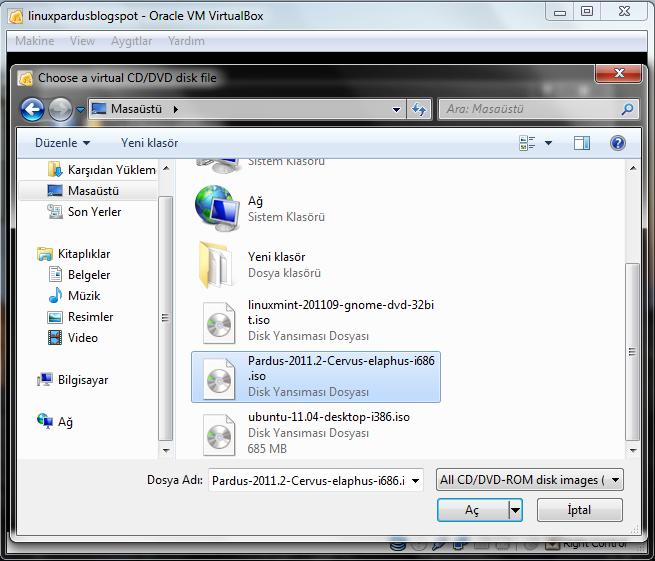Open Son Yerler in the sidebar
Screen dimensions: 655x561
84,212
